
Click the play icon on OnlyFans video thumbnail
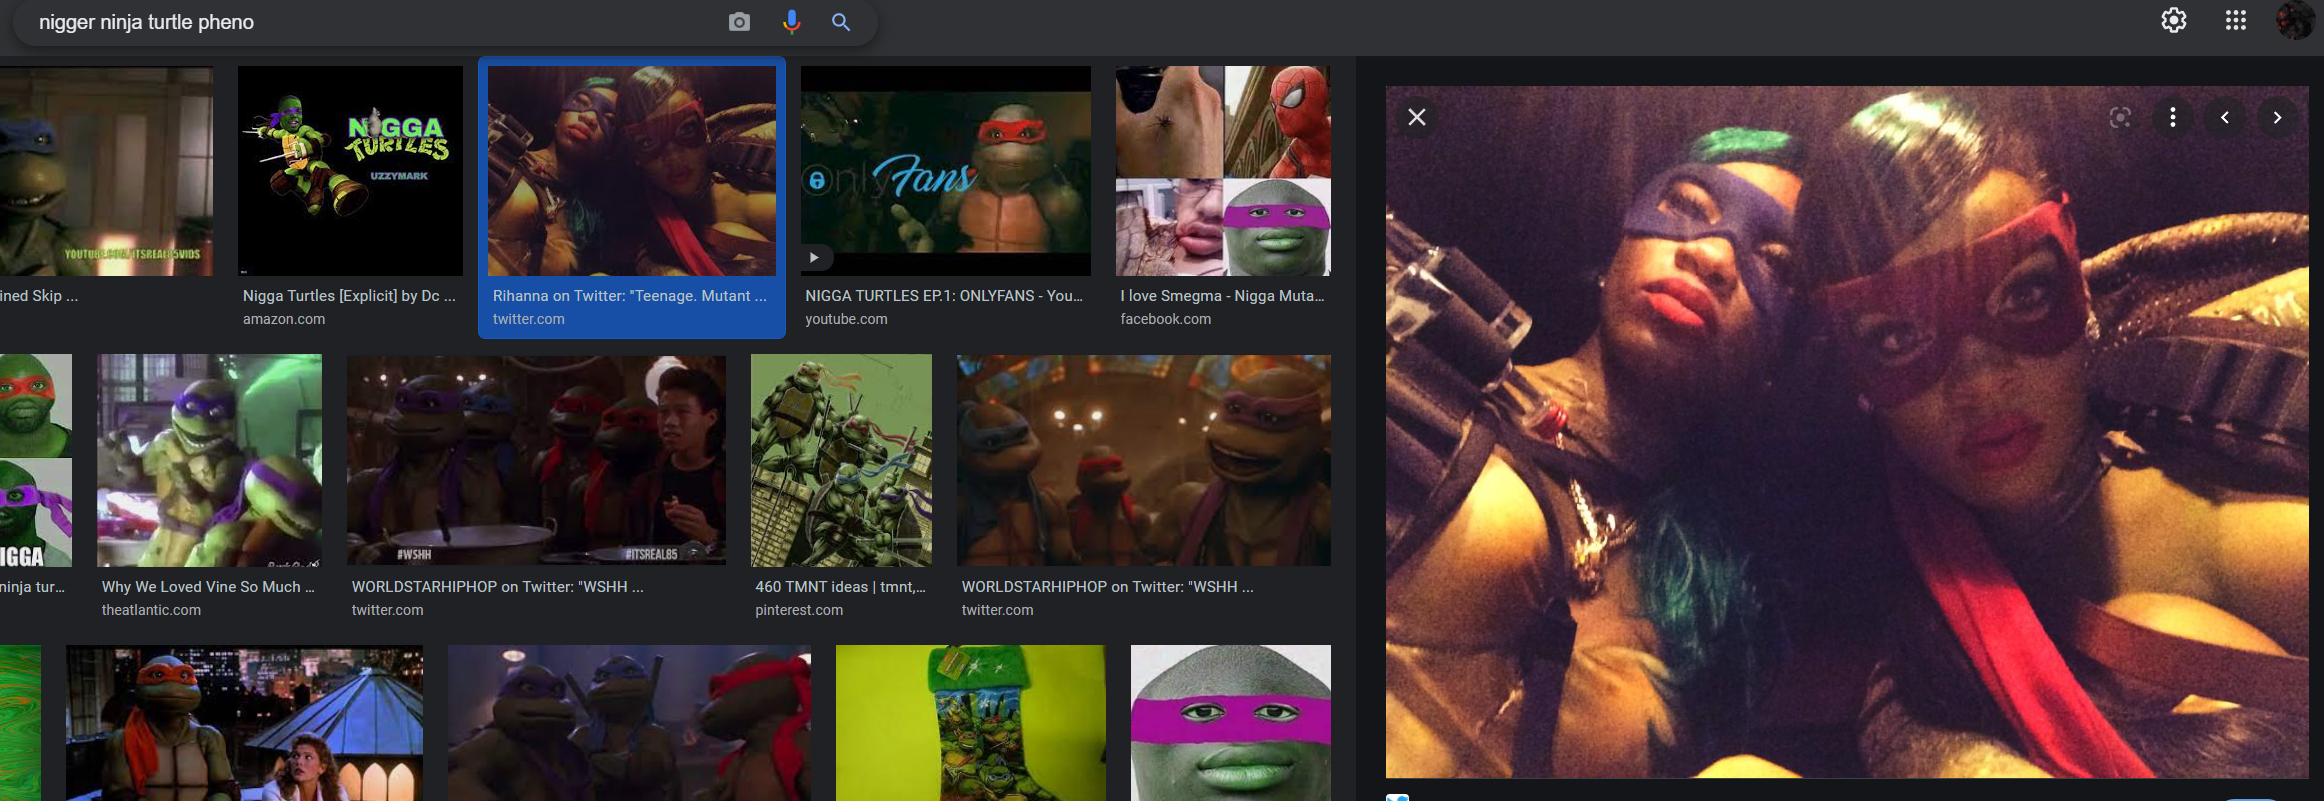click(814, 258)
